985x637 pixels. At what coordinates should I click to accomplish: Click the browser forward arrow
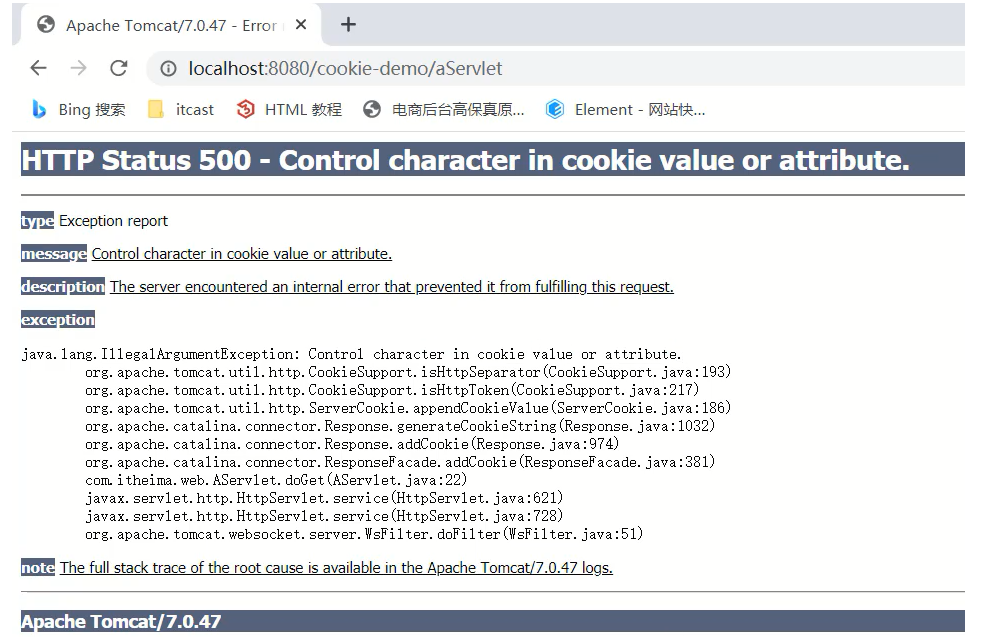pos(79,68)
